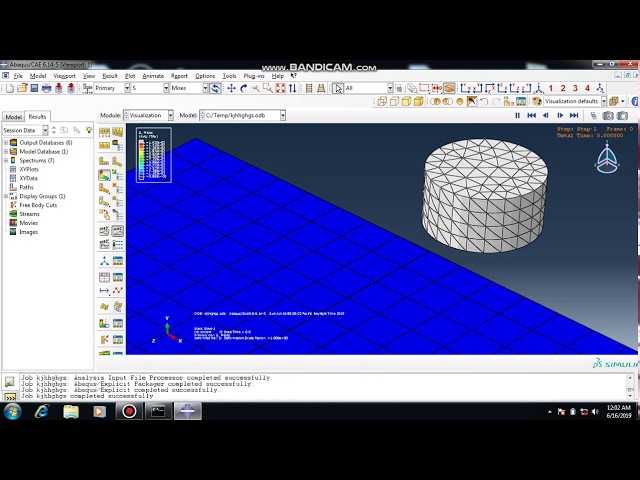Step to the previous frame

(546, 116)
